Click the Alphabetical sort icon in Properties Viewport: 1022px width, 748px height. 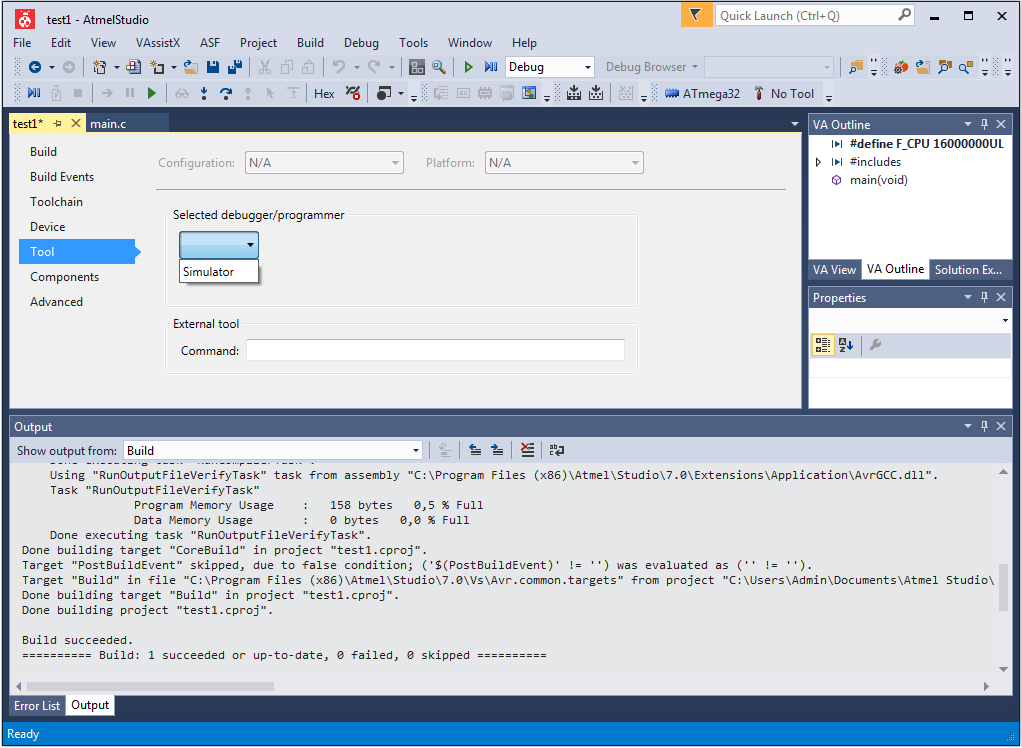coord(846,345)
